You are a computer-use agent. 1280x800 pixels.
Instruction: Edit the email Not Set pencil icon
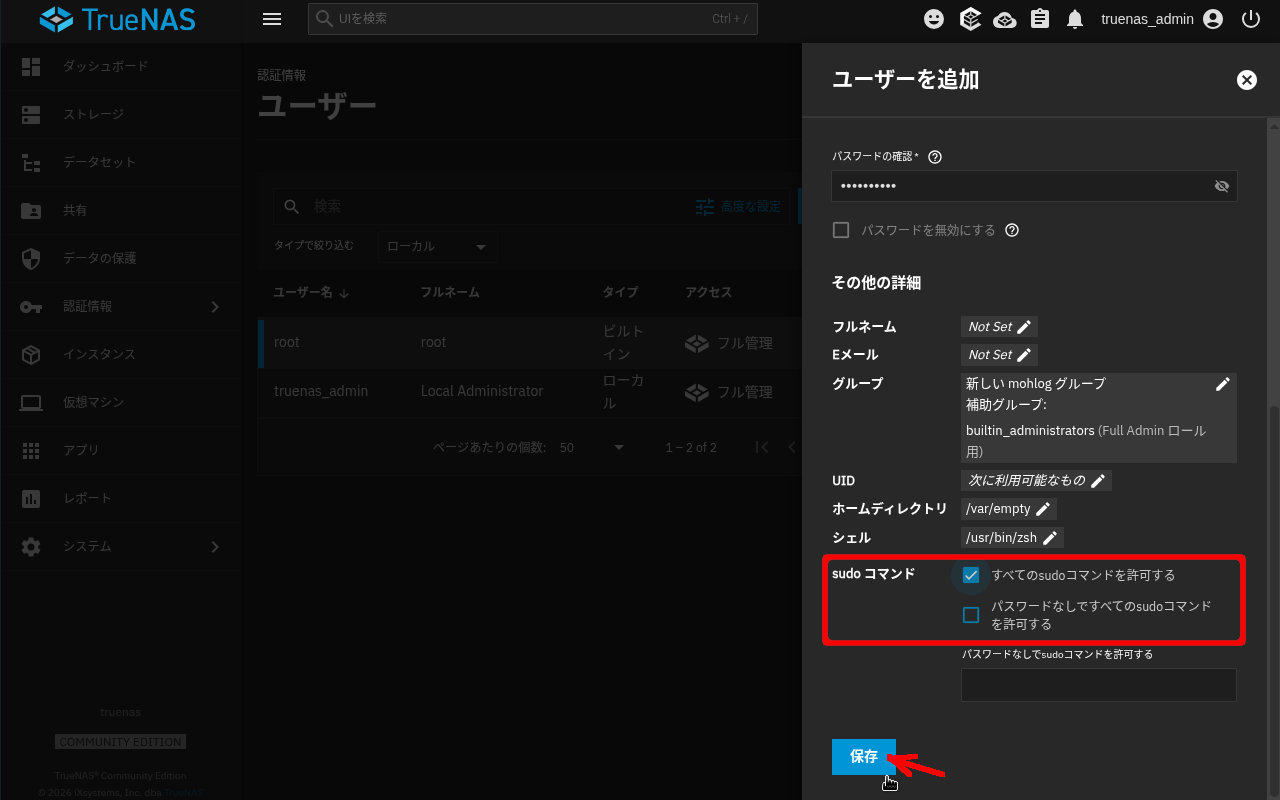(1024, 355)
